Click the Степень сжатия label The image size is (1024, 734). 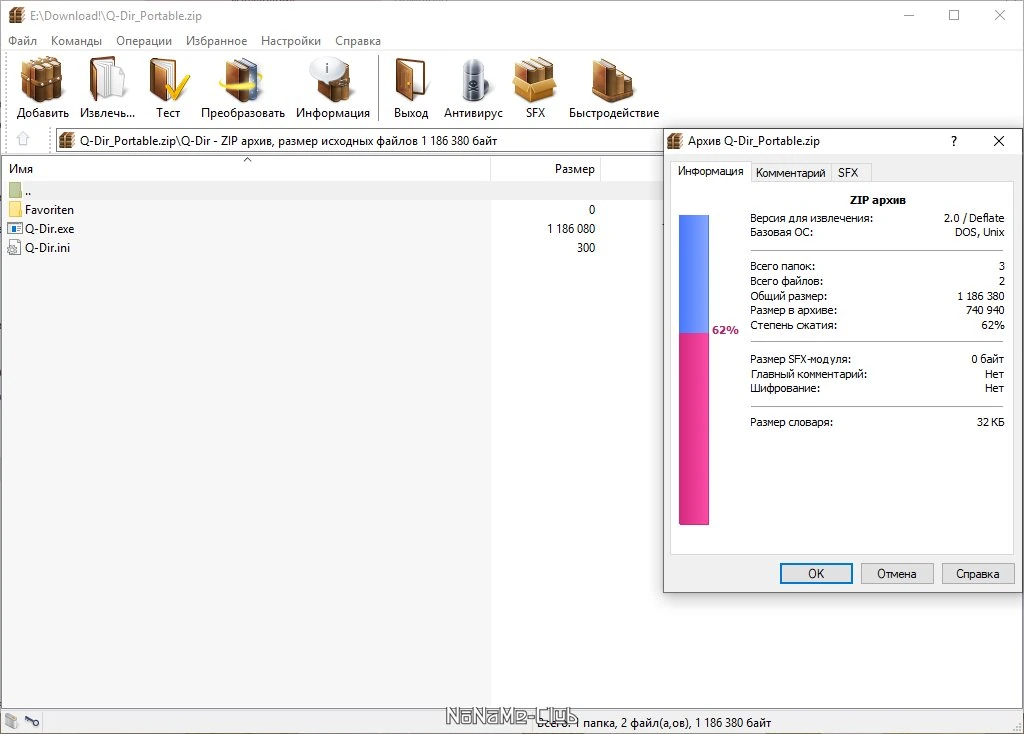point(793,325)
